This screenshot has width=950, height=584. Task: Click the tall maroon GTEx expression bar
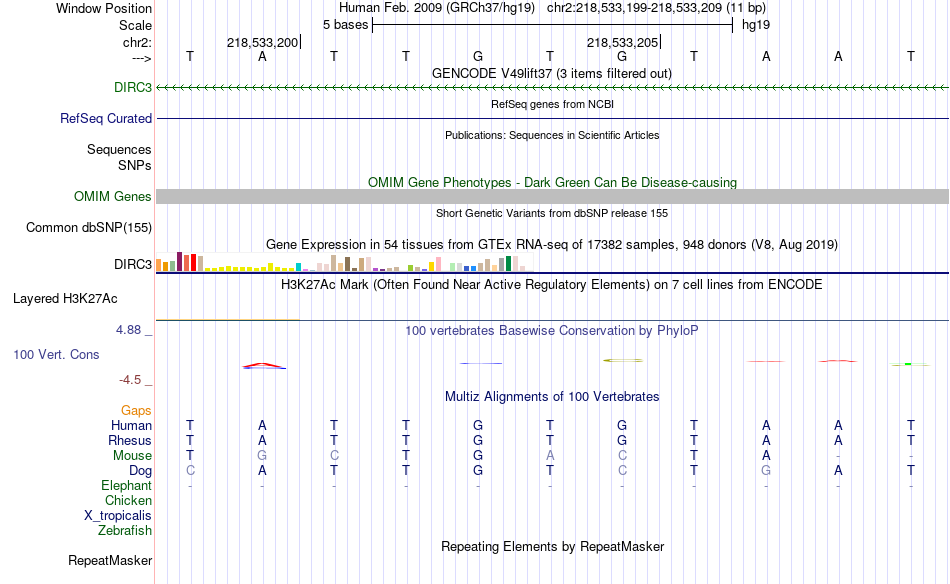click(x=179, y=261)
